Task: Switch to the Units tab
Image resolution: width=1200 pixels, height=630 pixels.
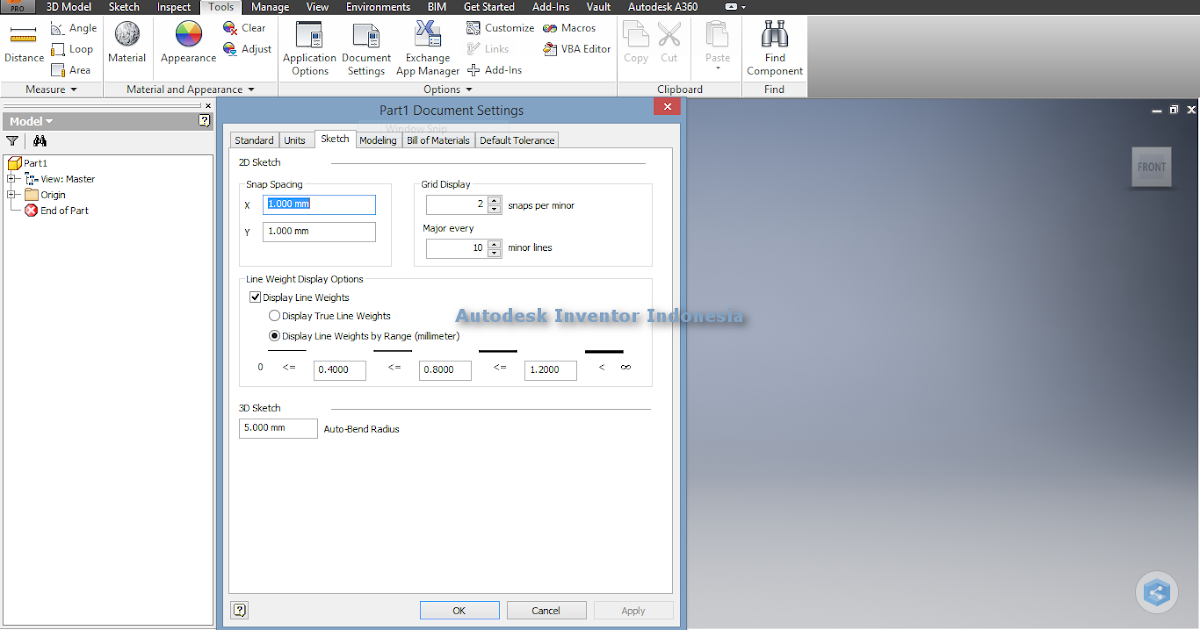Action: [295, 140]
